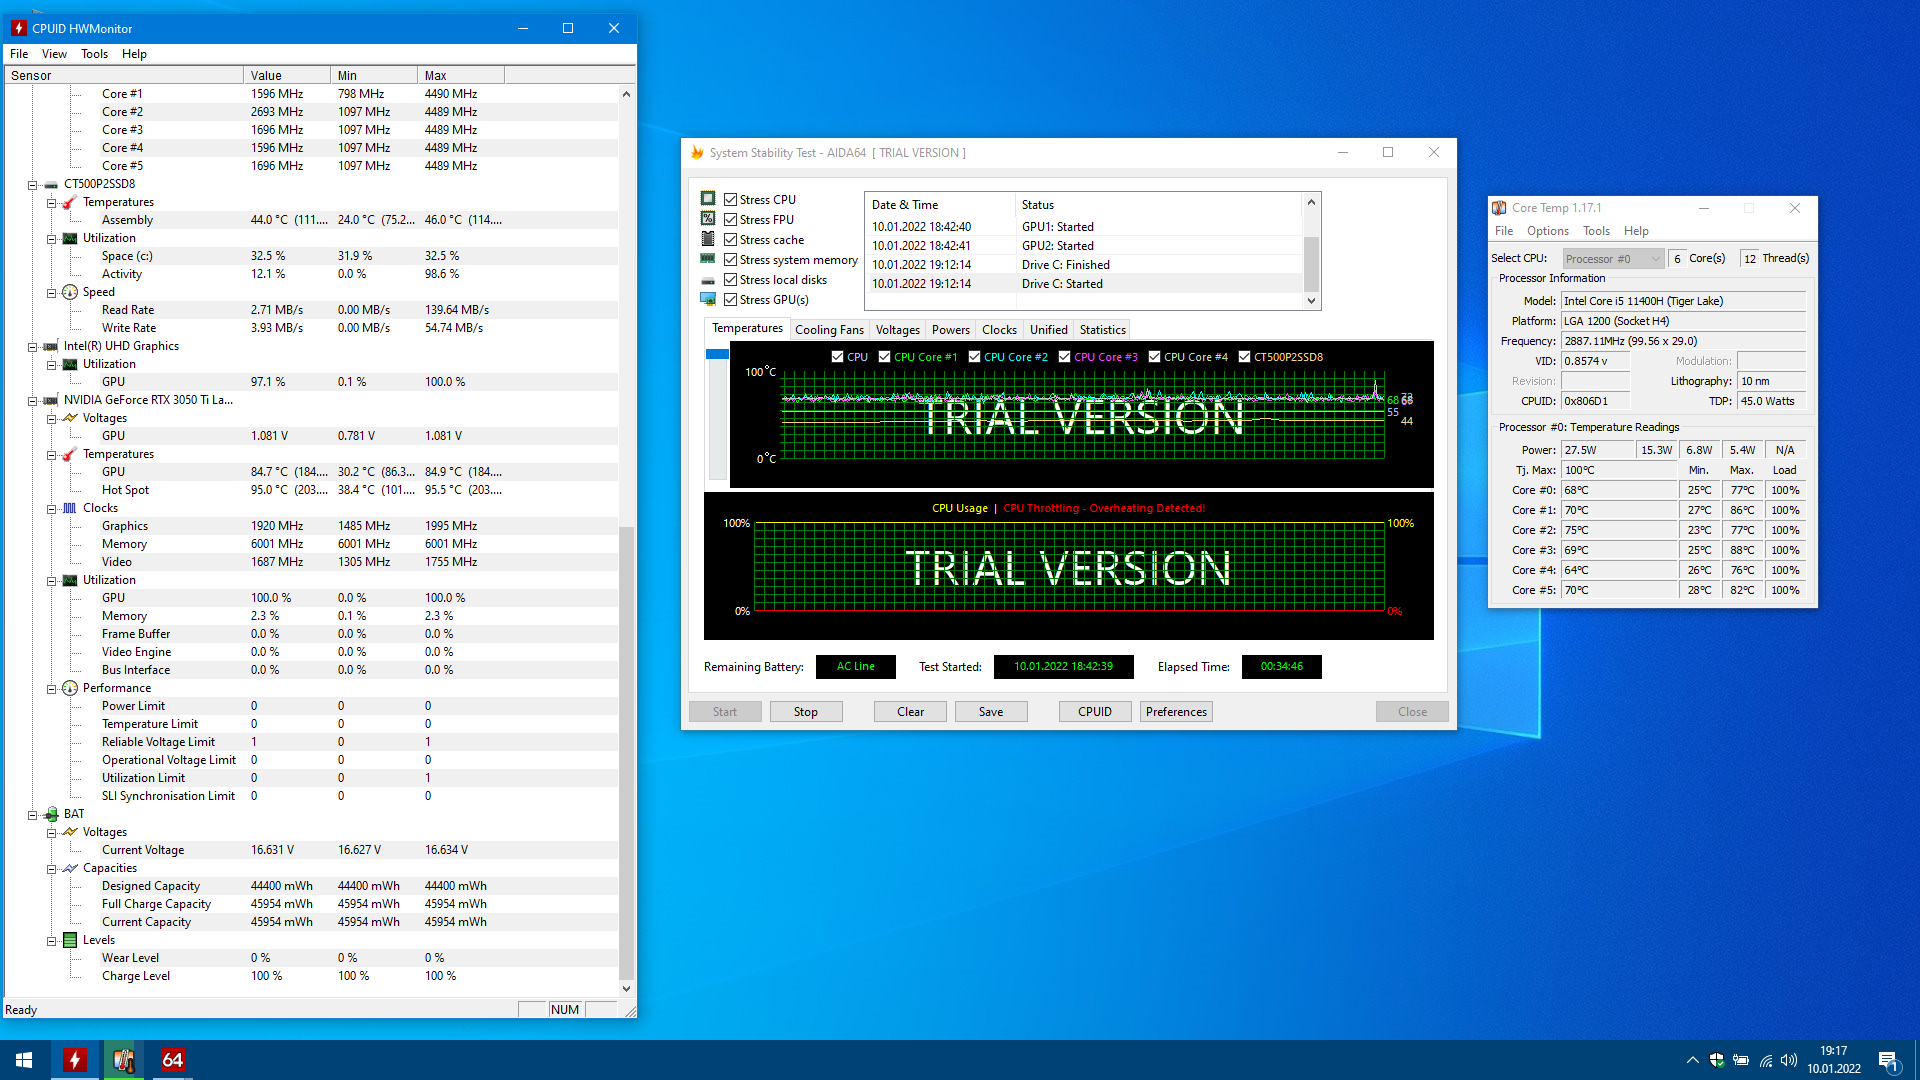
Task: Collapse the NVIDIA GeForce RTX 3050 Ti node
Action: 32,400
